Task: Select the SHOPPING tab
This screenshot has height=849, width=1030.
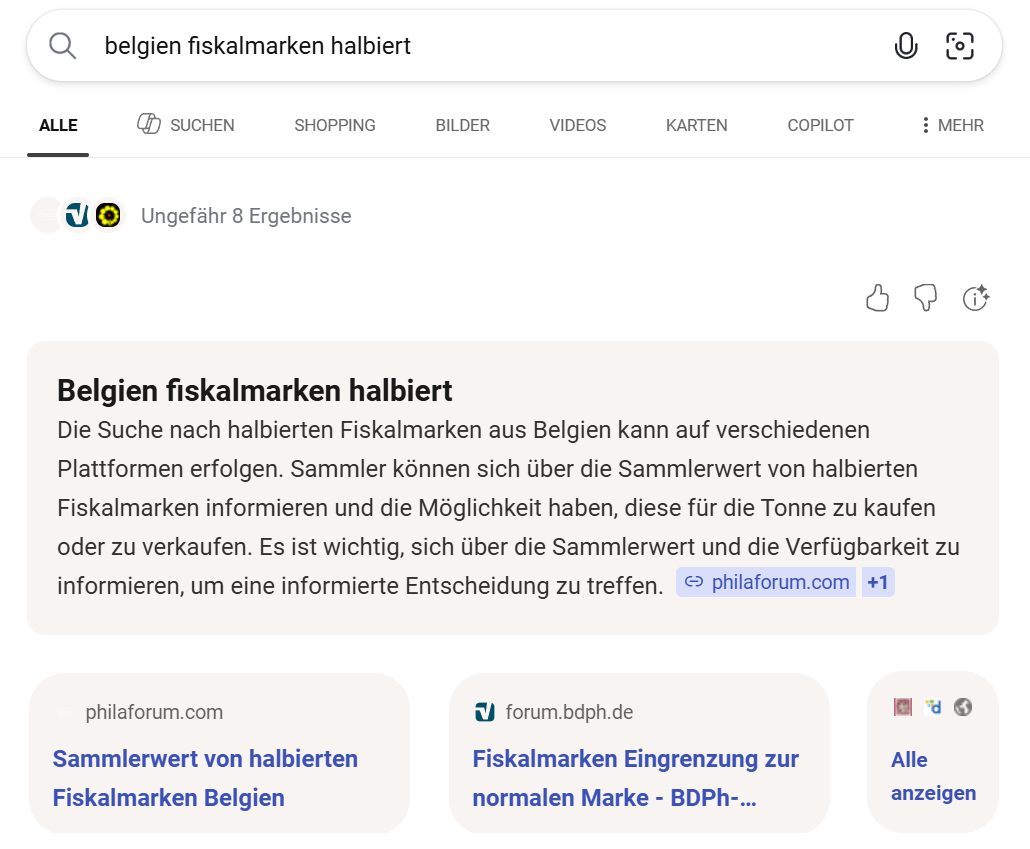Action: (x=334, y=125)
